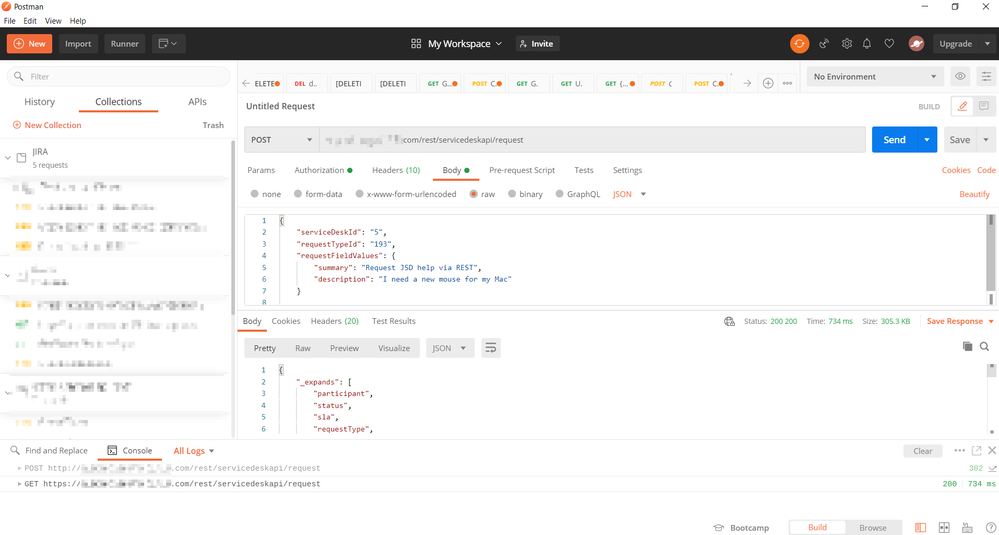Open the user avatar icon

916,43
